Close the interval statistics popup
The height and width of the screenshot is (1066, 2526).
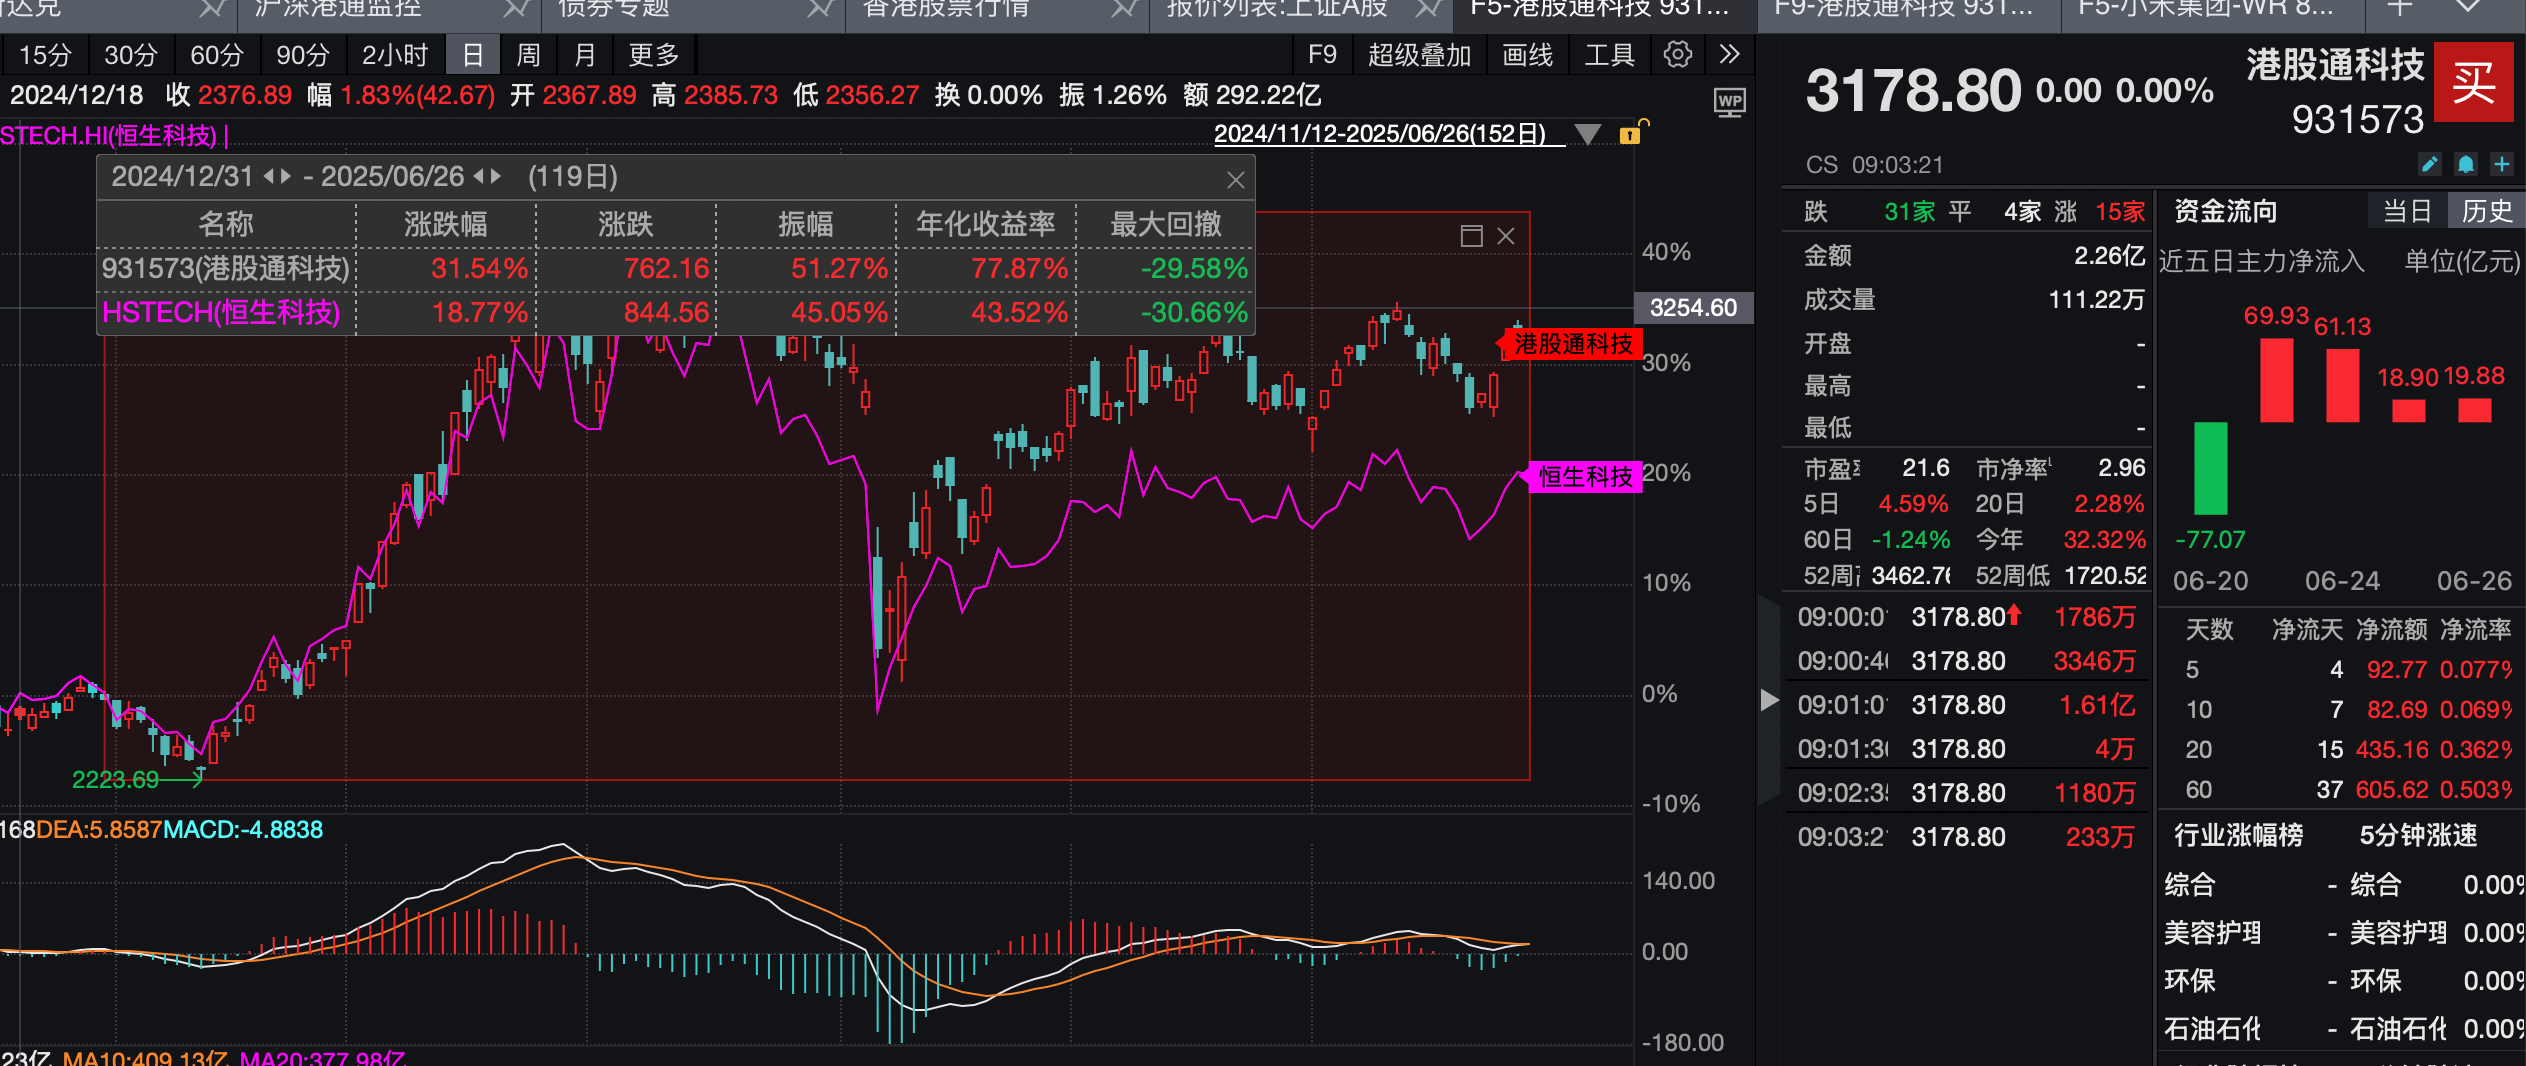1237,180
